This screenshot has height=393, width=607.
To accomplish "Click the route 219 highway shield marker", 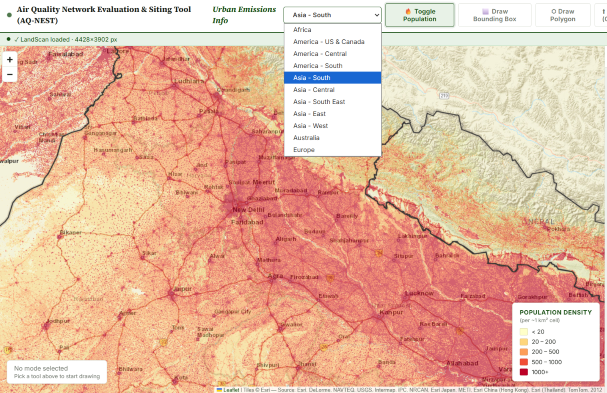I will point(444,95).
